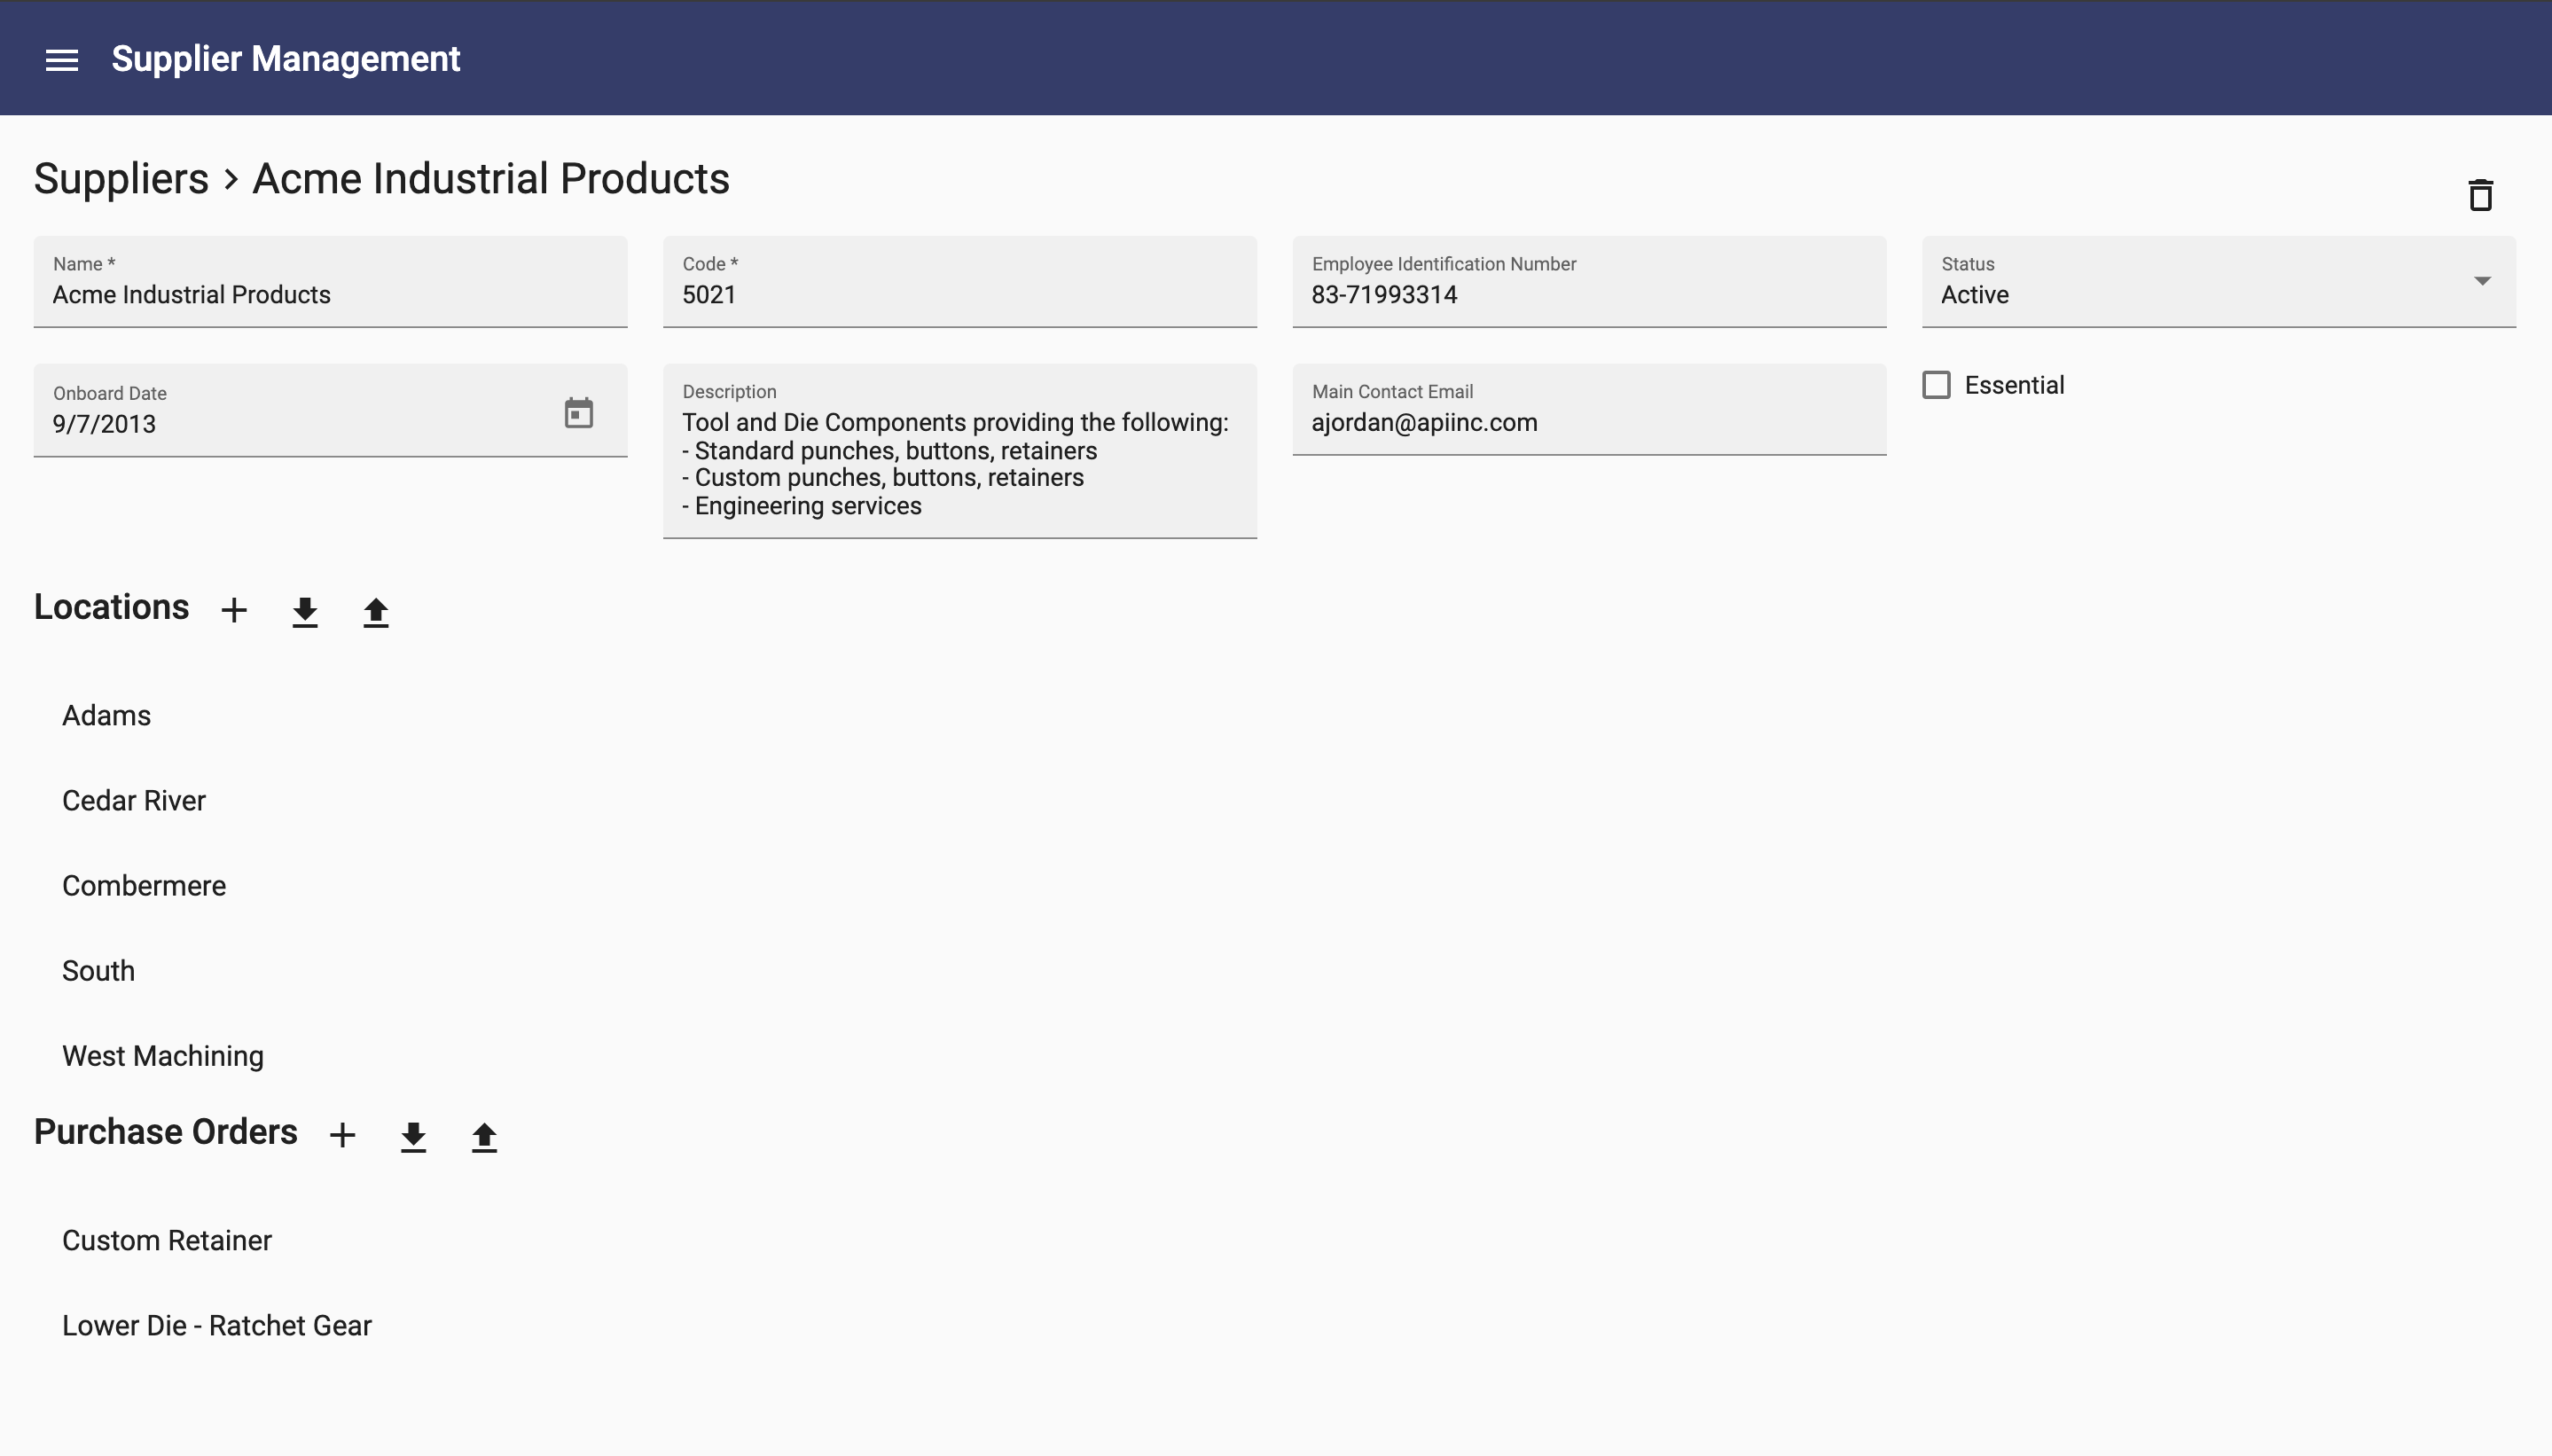Screen dimensions: 2552x1456
Task: Click the download locations icon
Action: point(307,610)
